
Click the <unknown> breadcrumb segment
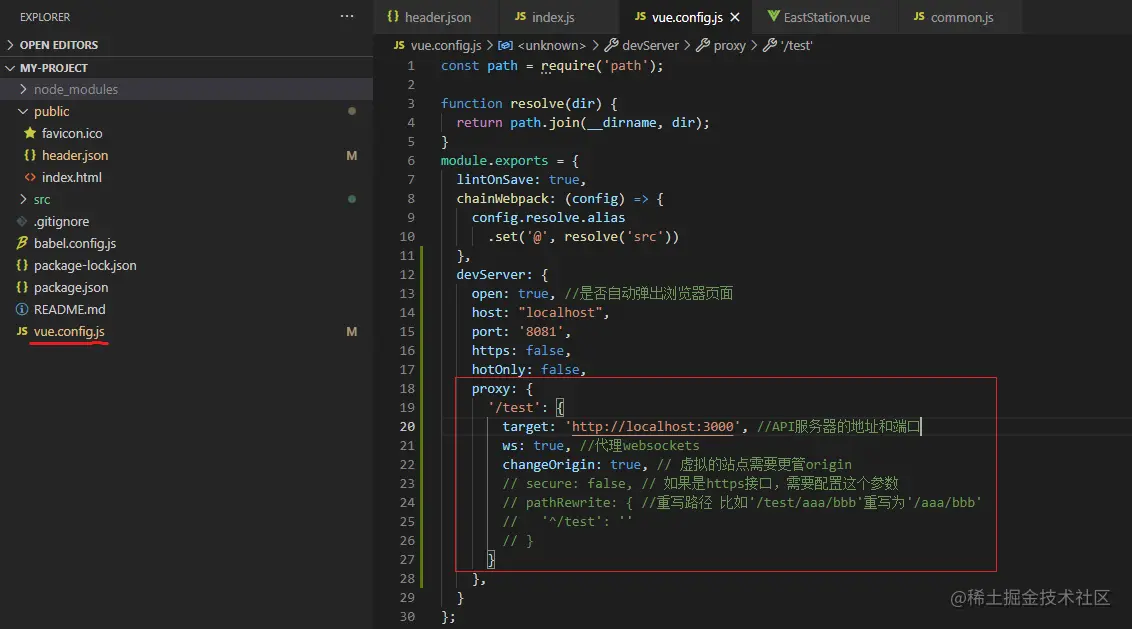pyautogui.click(x=552, y=45)
